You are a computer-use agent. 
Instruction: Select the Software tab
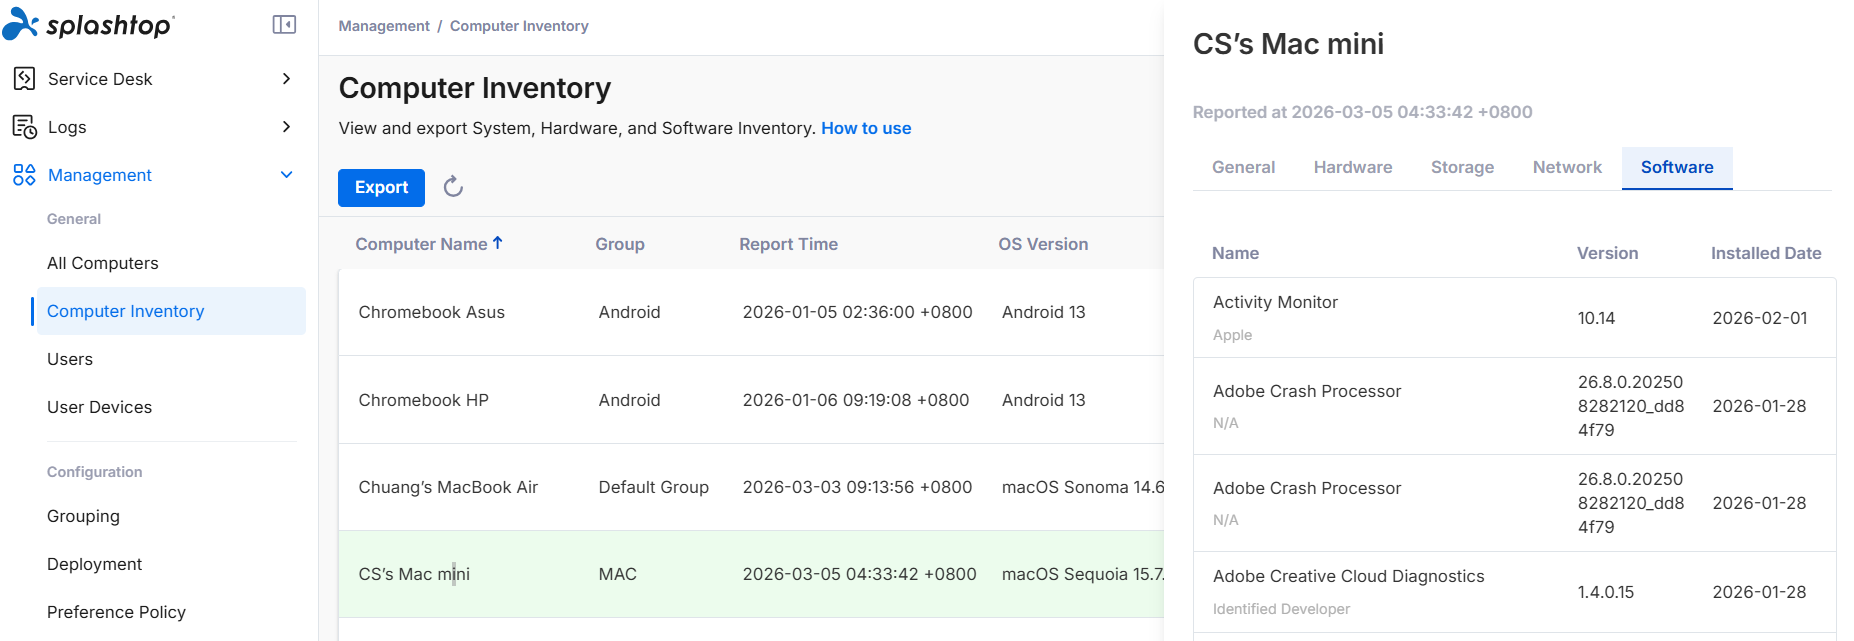1677,167
